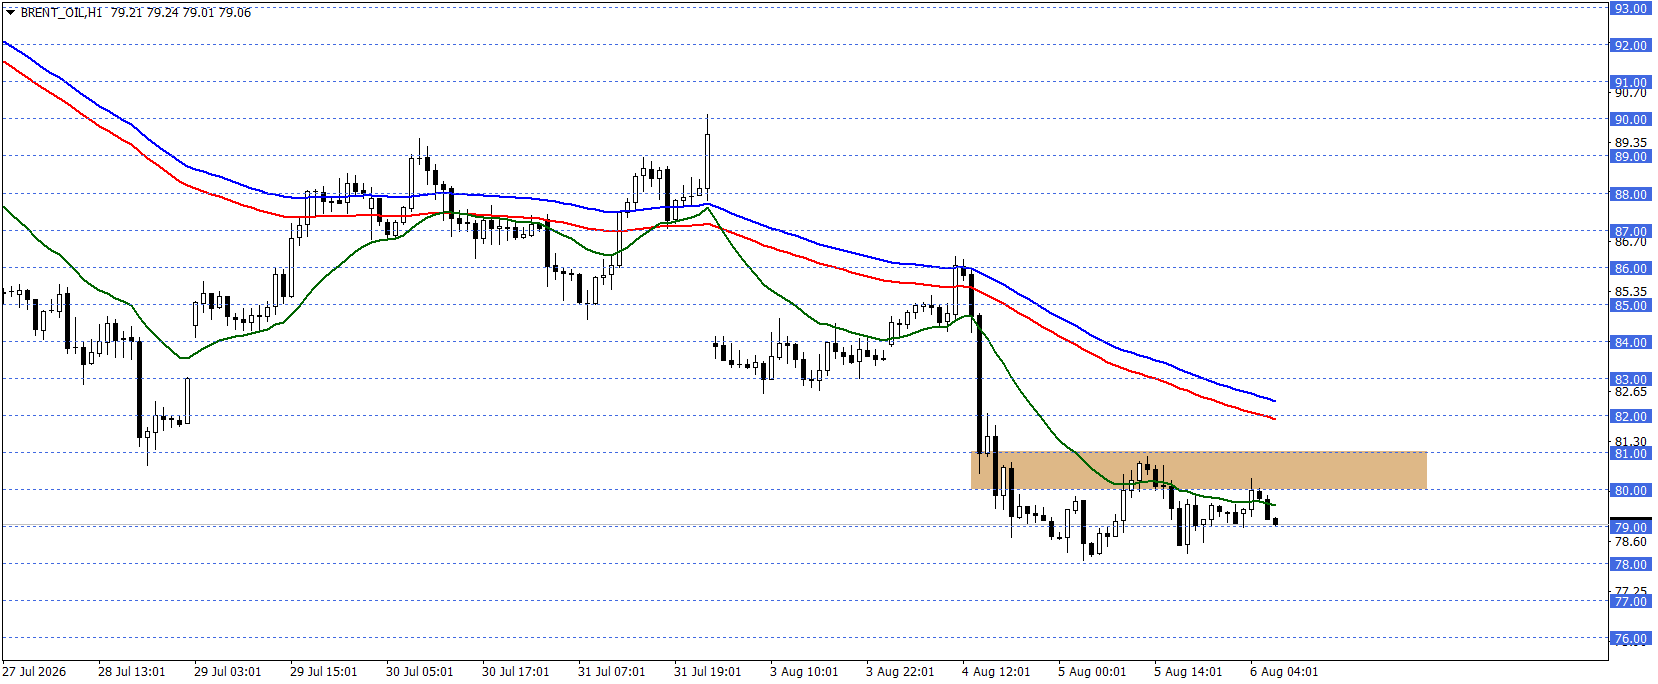Click the 89.00 price level label
The height and width of the screenshot is (684, 1658).
coord(1630,157)
